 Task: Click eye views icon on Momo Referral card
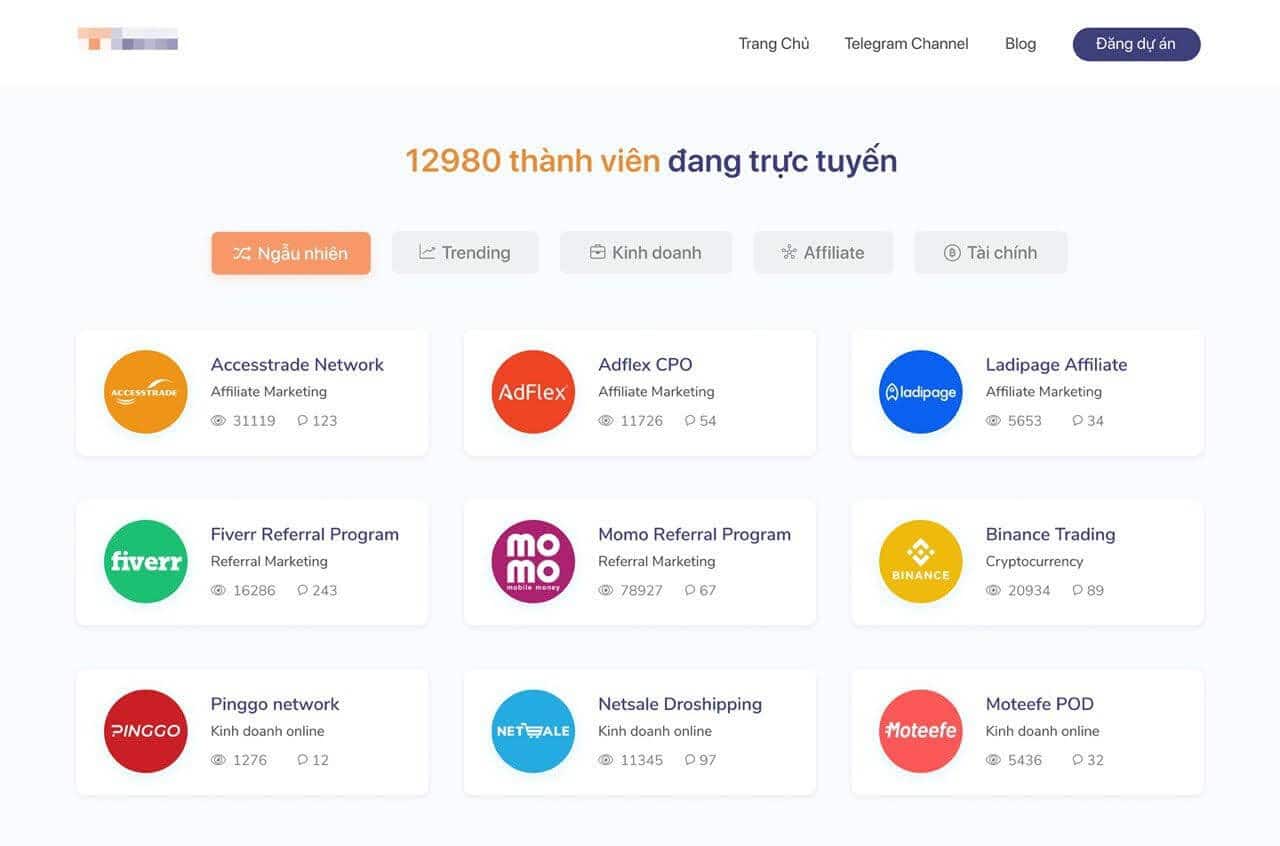click(x=606, y=591)
